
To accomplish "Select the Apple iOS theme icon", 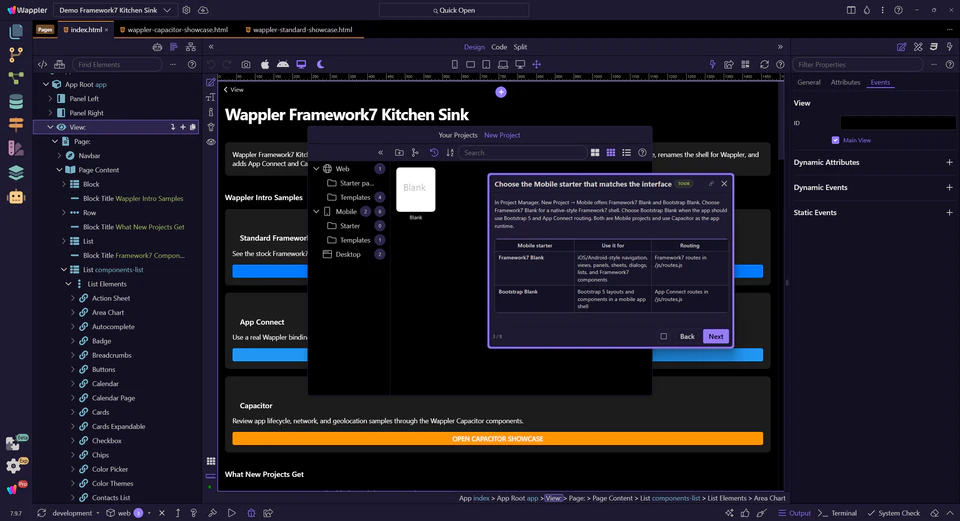I will tap(264, 64).
